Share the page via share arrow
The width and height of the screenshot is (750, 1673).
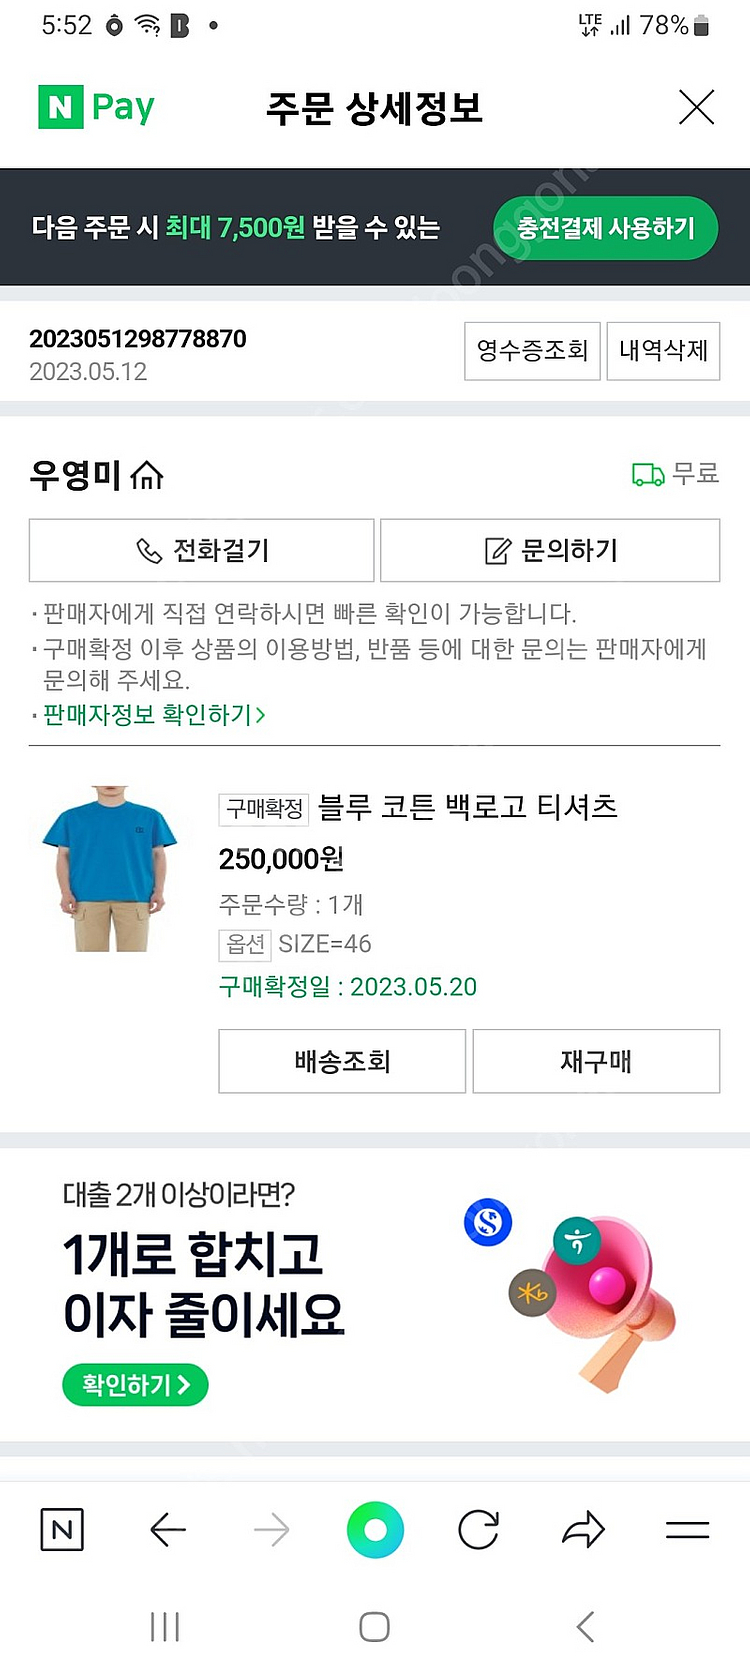point(583,1530)
